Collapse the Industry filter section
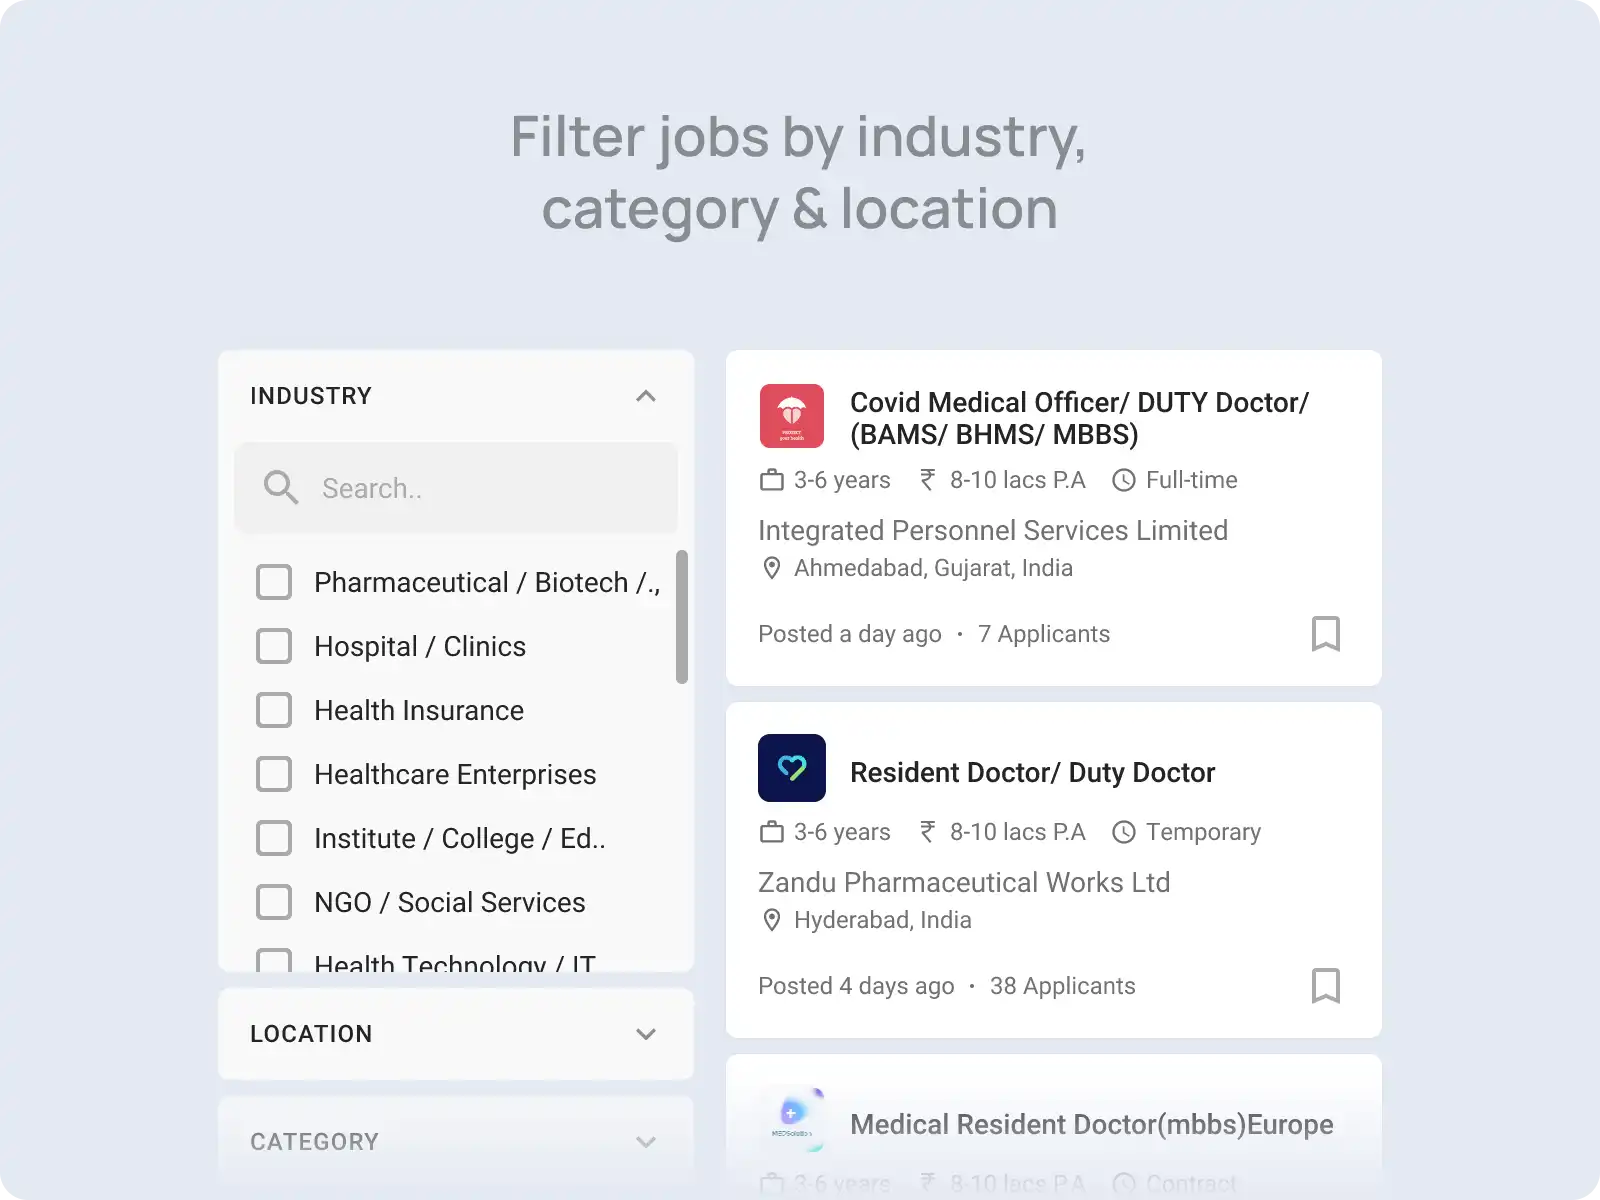Screen dimensions: 1600x1200 pos(646,396)
